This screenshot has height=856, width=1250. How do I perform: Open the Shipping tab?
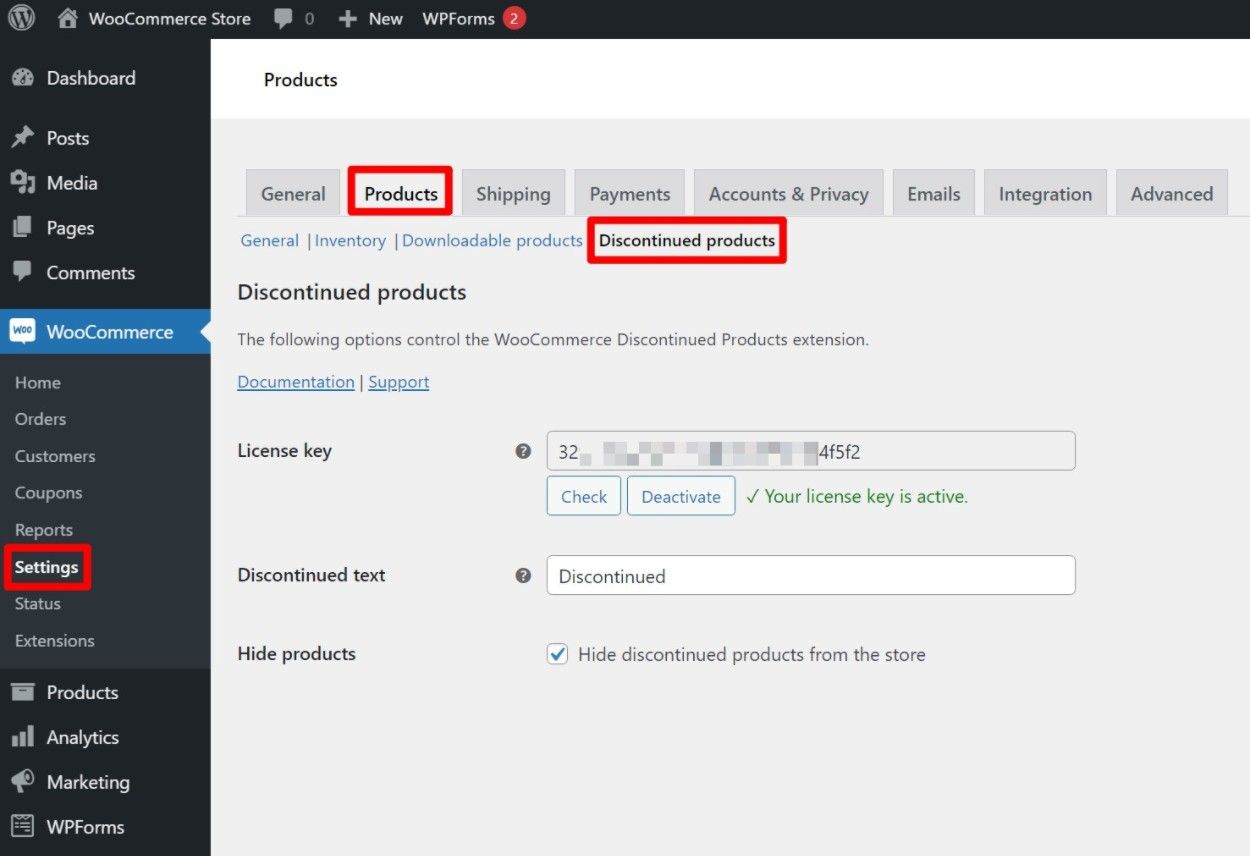(513, 194)
